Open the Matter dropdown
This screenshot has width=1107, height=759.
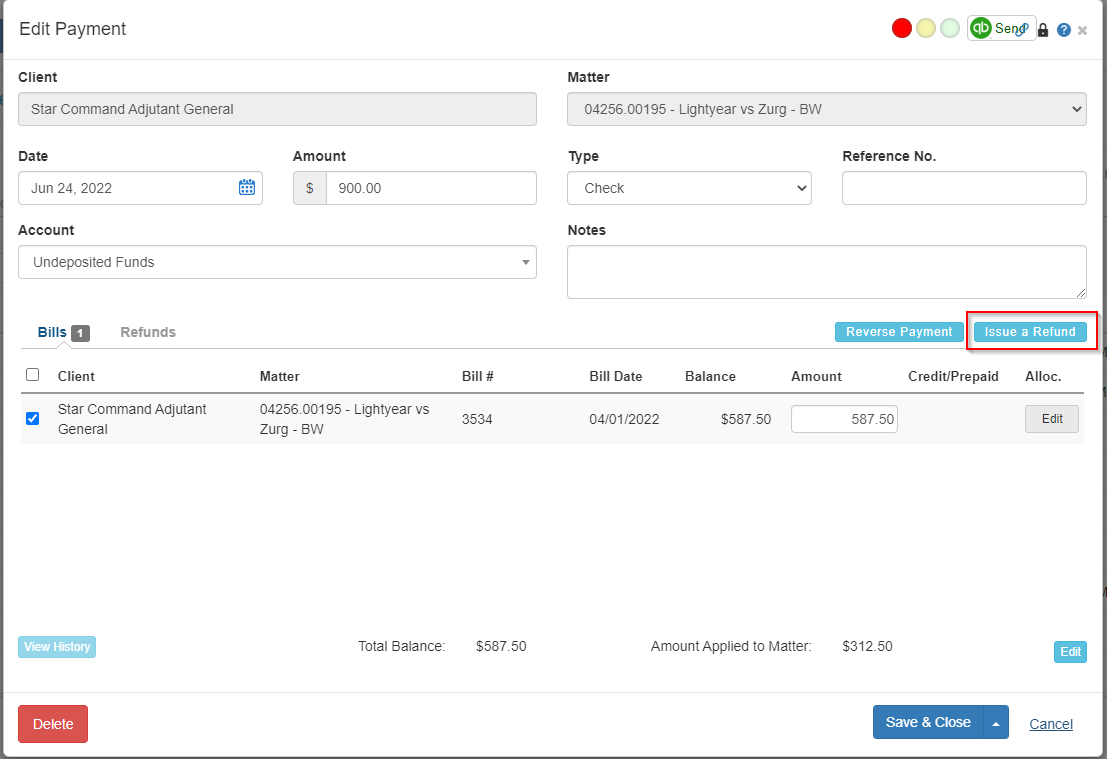(x=827, y=109)
